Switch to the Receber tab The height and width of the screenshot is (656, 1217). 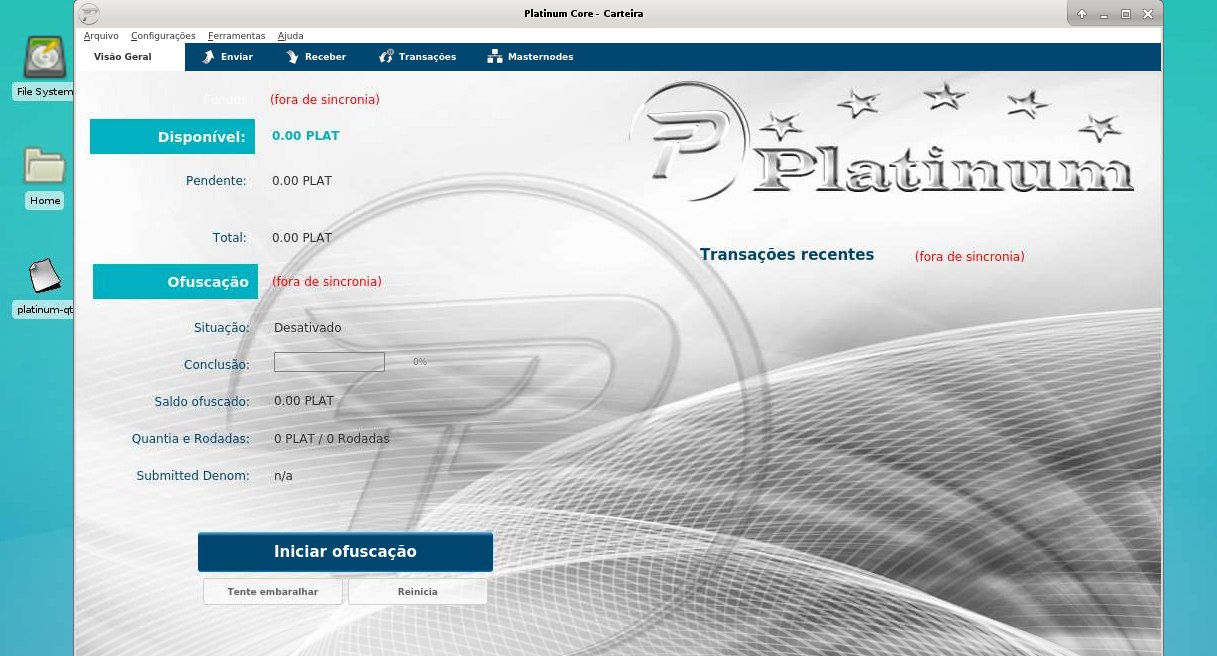click(x=316, y=57)
